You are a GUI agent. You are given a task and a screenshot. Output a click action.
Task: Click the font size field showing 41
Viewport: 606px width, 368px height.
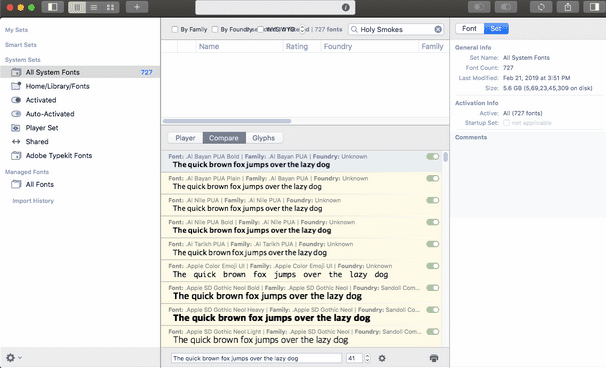point(354,358)
